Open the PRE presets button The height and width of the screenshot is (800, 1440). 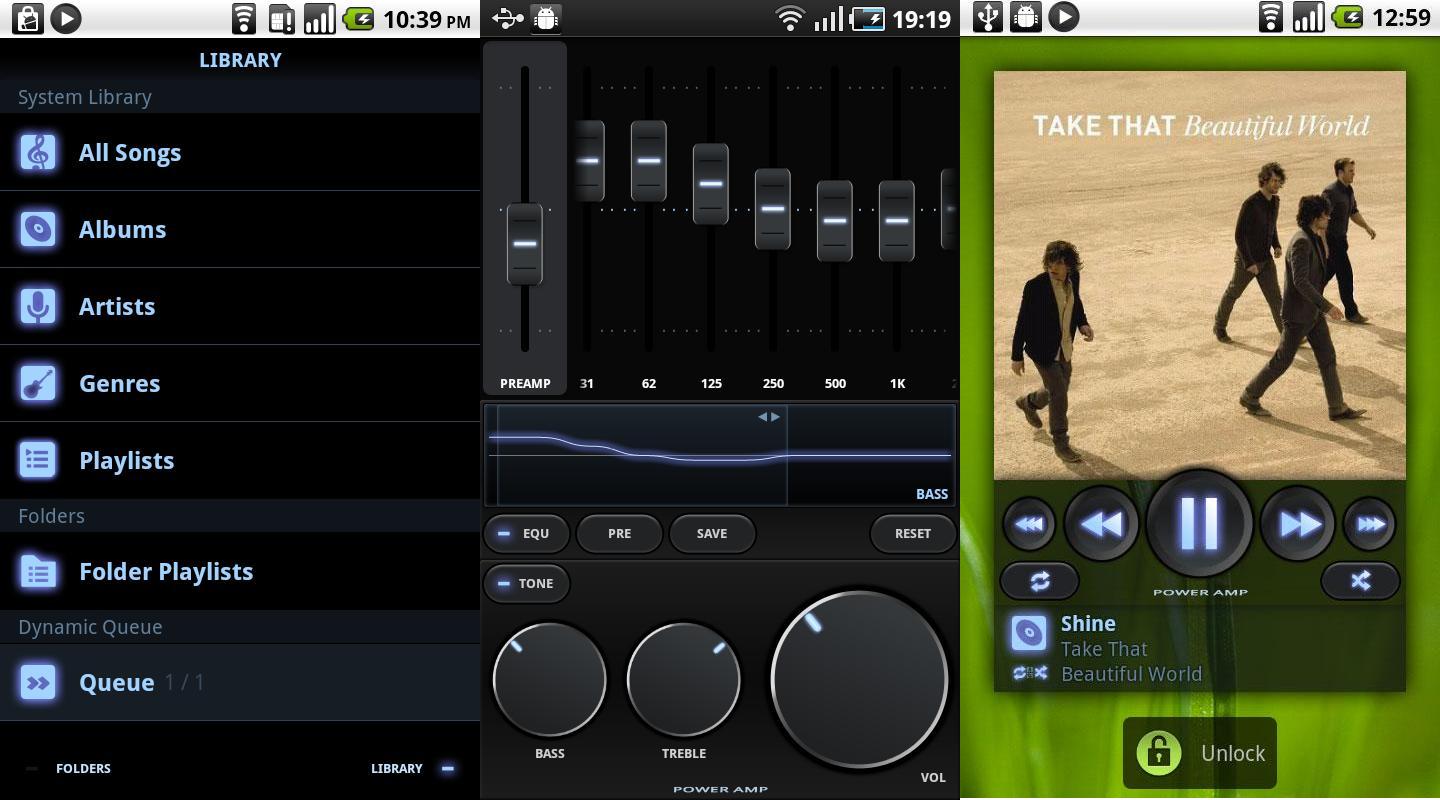[619, 533]
